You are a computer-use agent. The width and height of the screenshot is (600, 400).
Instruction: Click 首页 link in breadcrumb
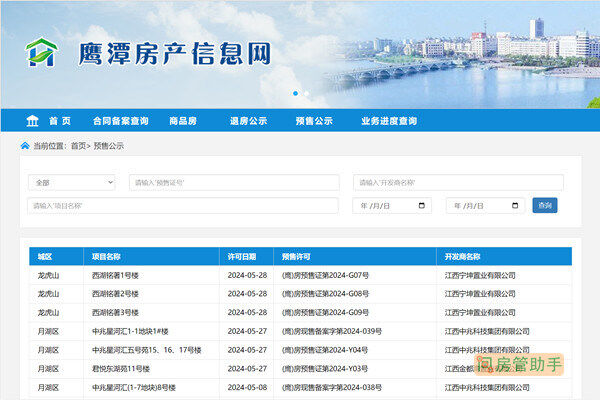78,146
